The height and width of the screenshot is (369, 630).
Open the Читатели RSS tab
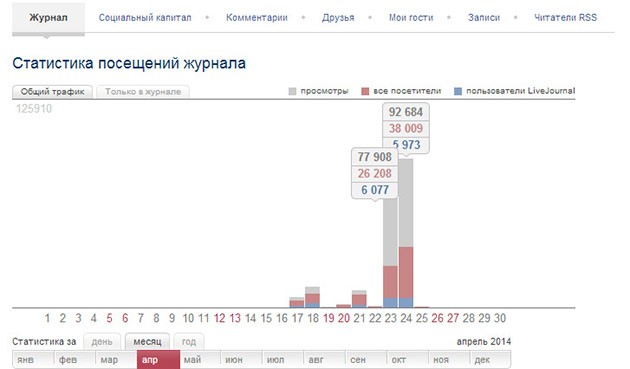click(565, 18)
